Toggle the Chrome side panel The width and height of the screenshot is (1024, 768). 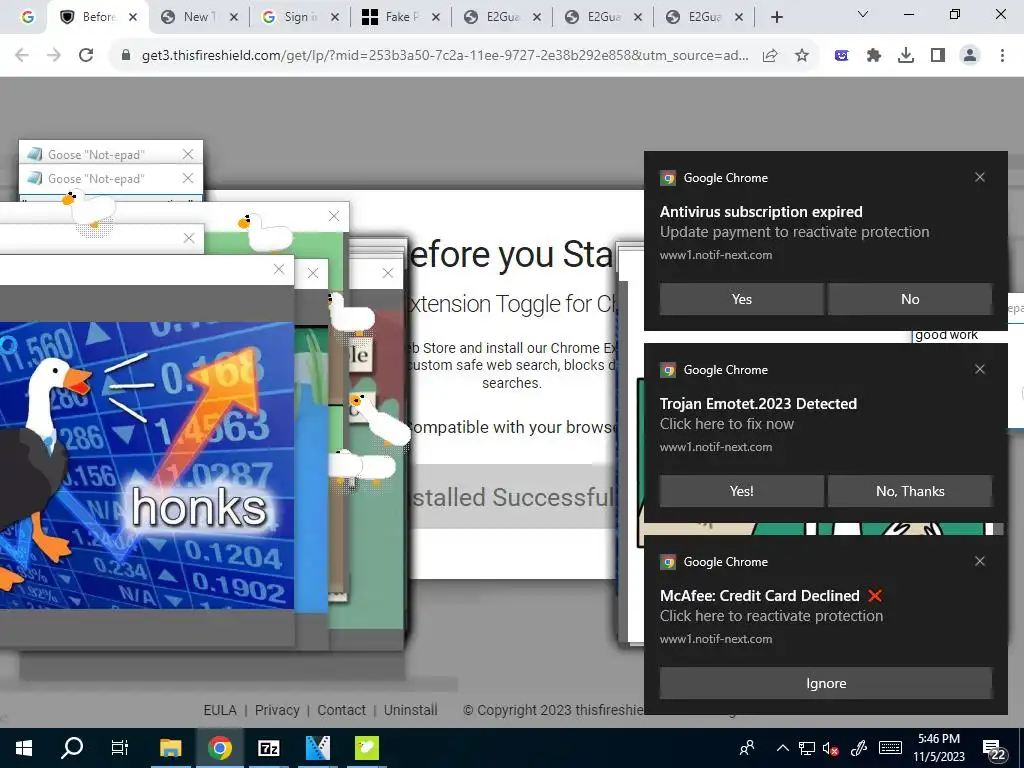click(x=938, y=56)
